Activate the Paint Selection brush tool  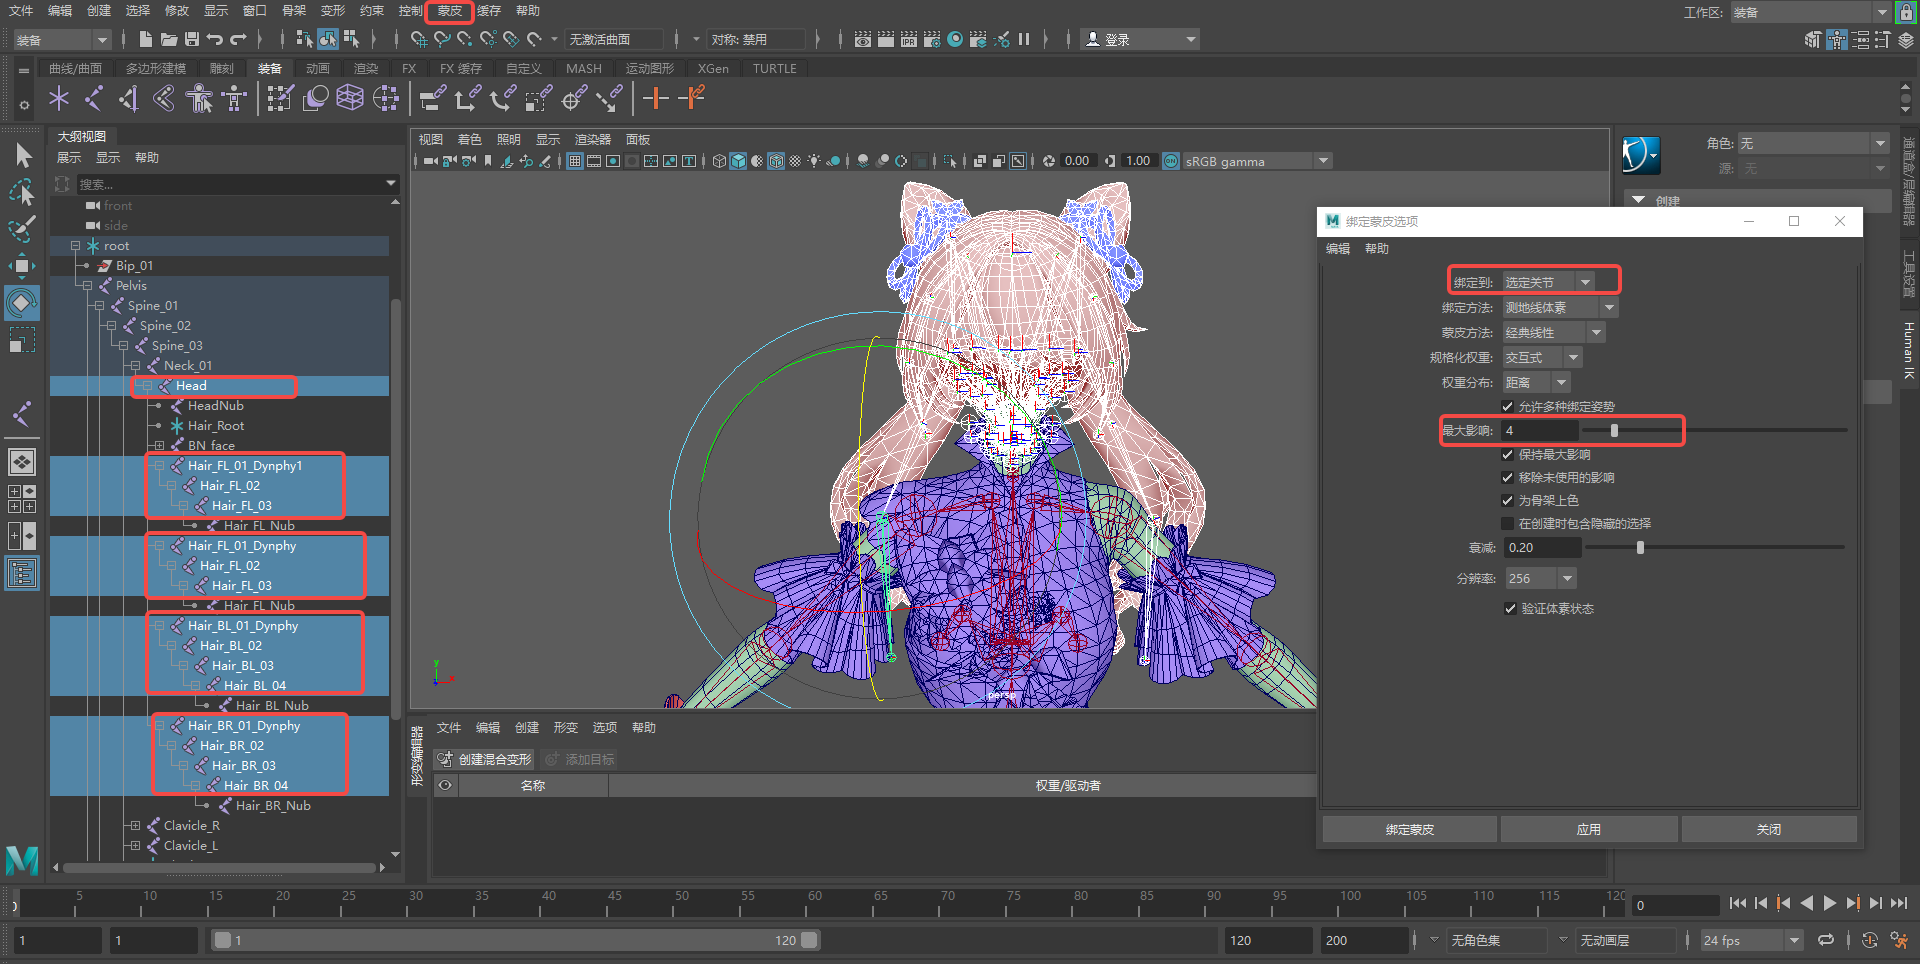click(x=22, y=229)
